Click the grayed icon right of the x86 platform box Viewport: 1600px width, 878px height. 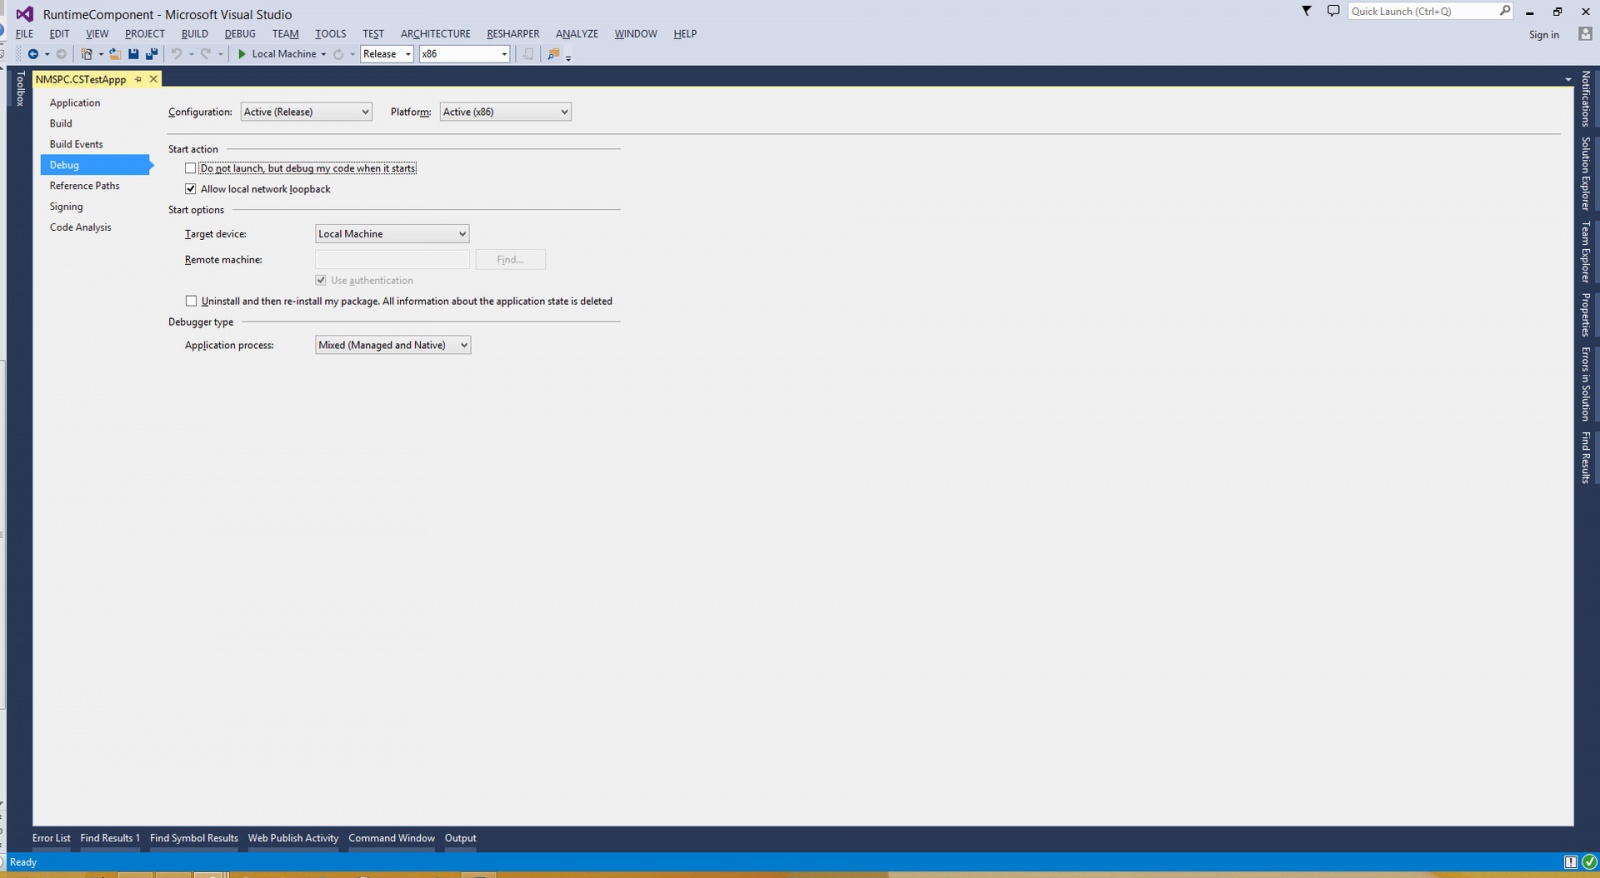pos(528,54)
